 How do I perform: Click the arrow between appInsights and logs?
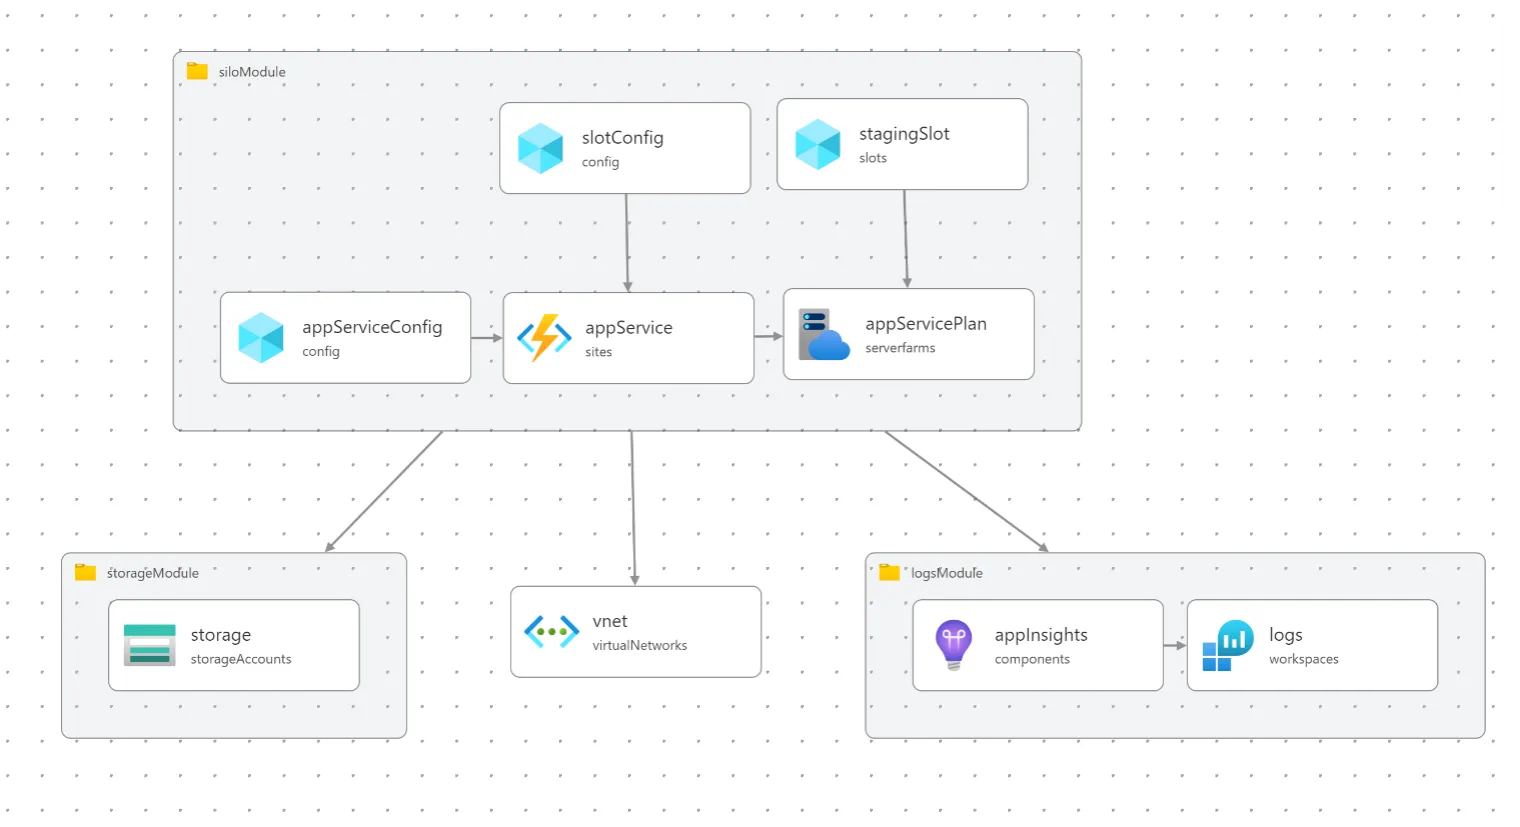click(x=1175, y=646)
